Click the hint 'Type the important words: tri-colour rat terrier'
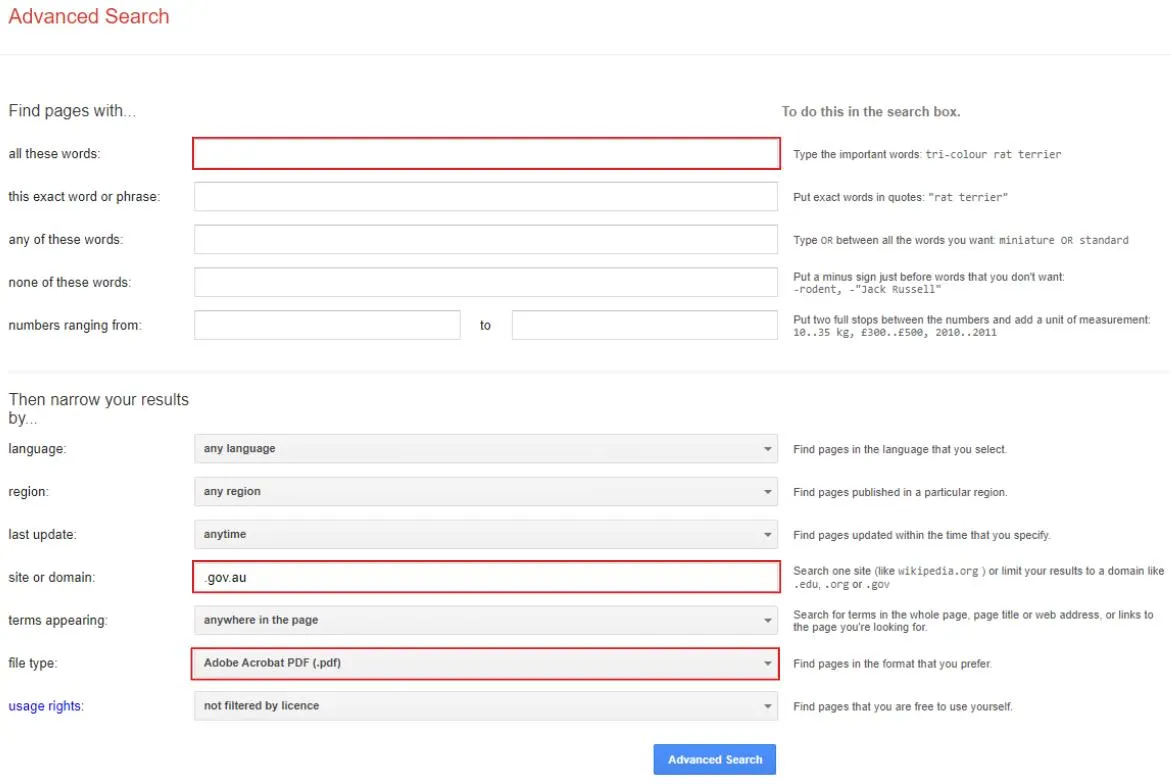This screenshot has width=1172, height=784. coord(927,155)
